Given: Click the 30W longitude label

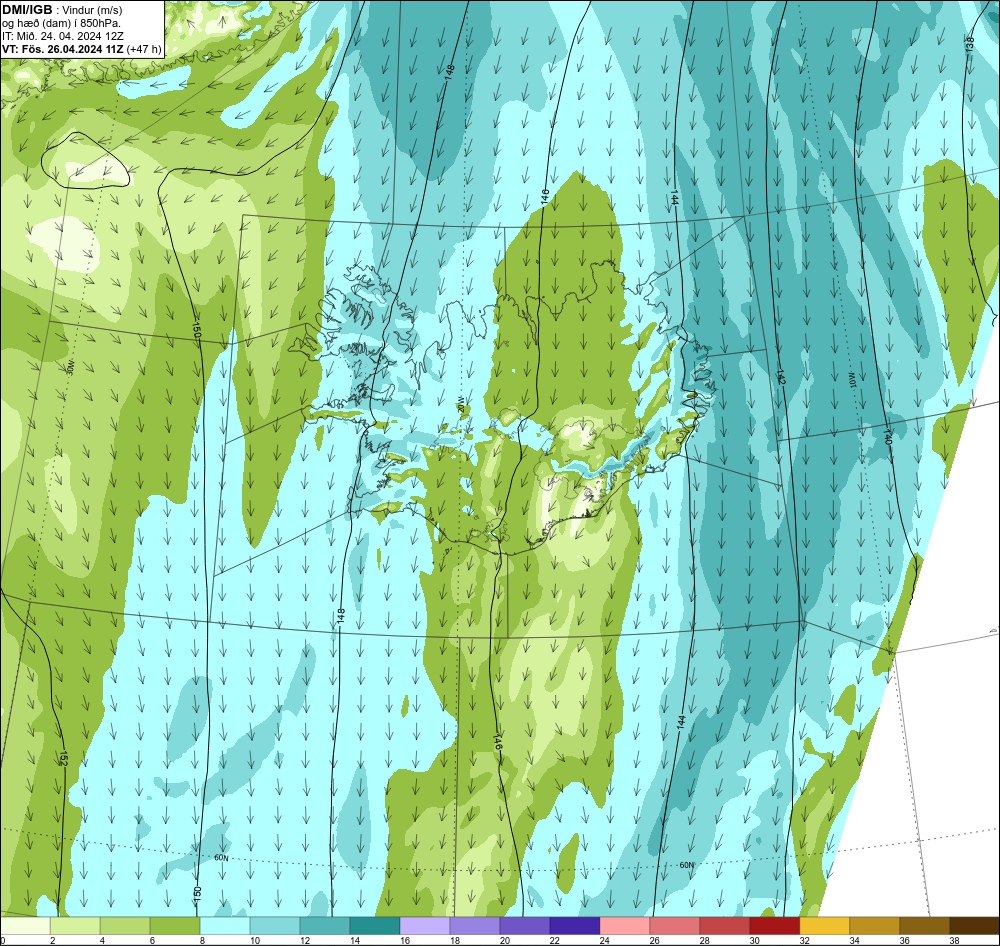Looking at the screenshot, I should click(71, 367).
